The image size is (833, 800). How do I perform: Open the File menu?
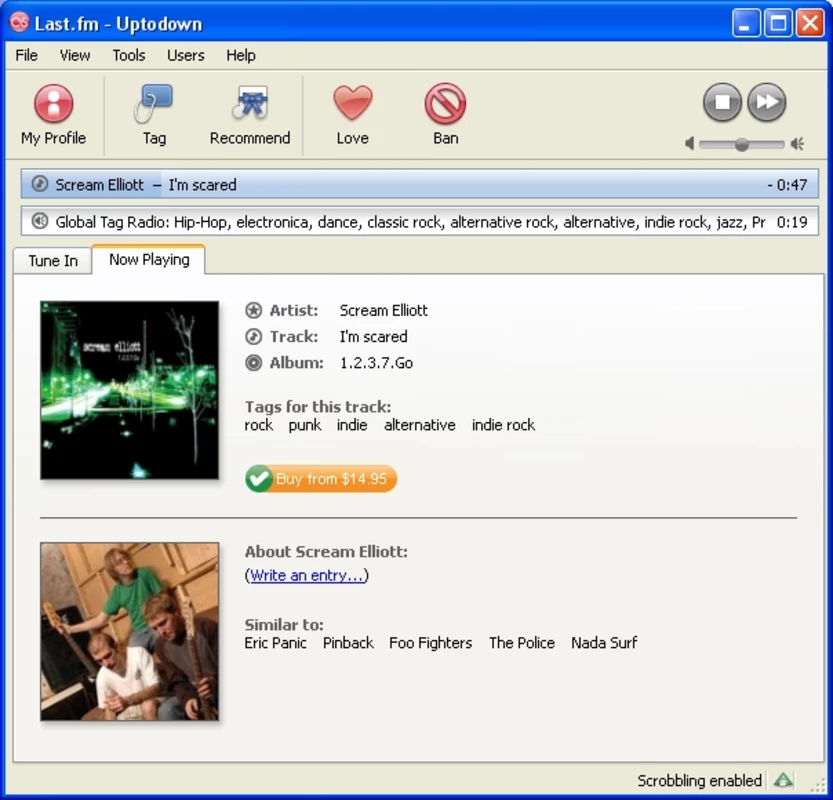[x=27, y=55]
